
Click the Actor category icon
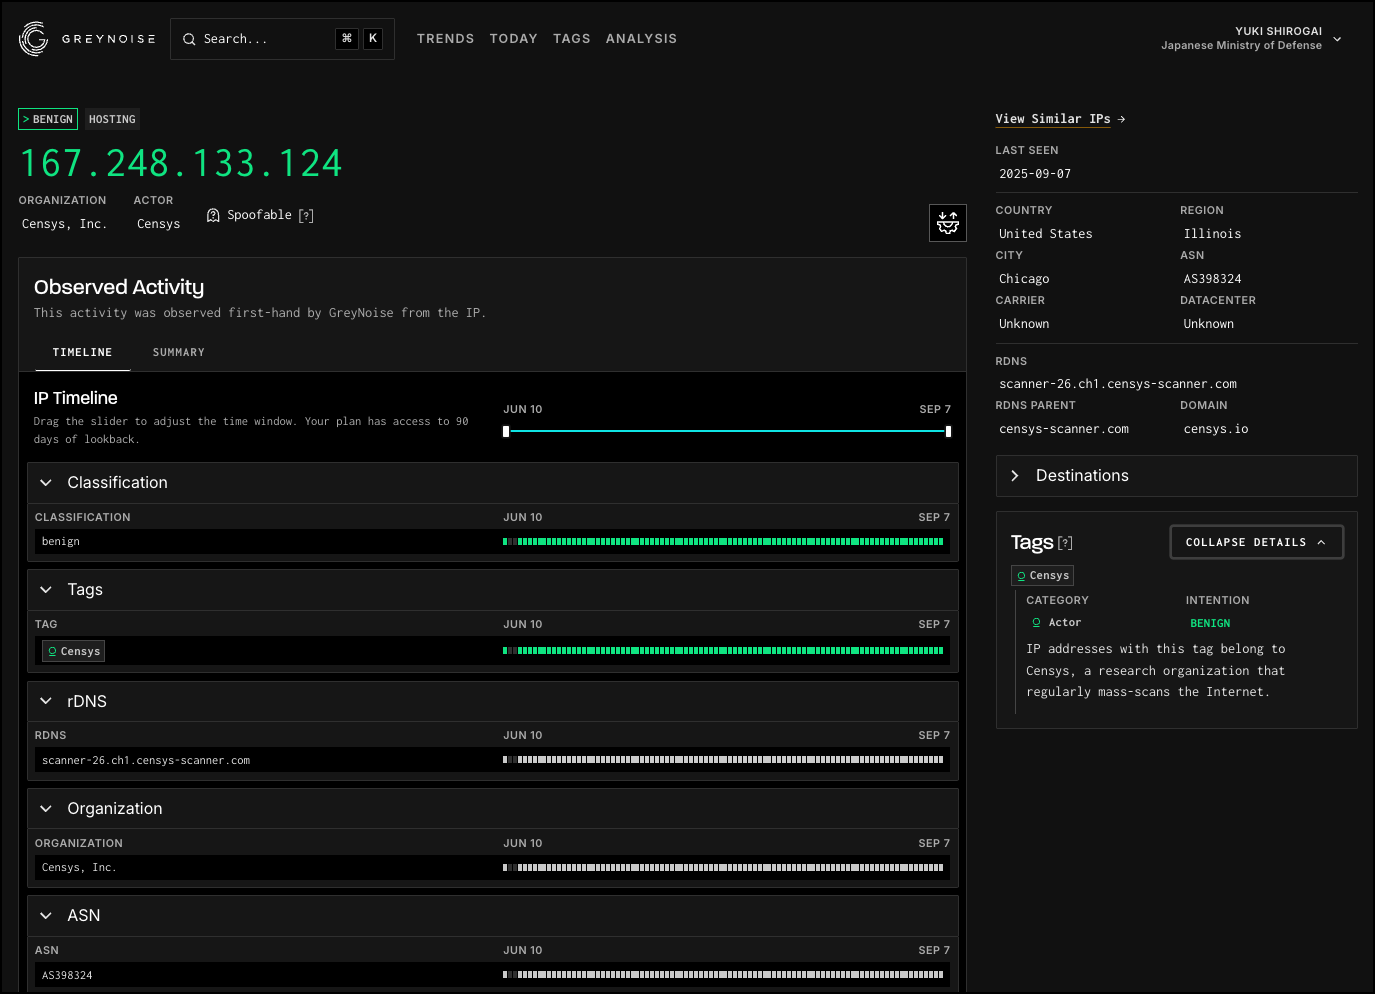click(1036, 623)
